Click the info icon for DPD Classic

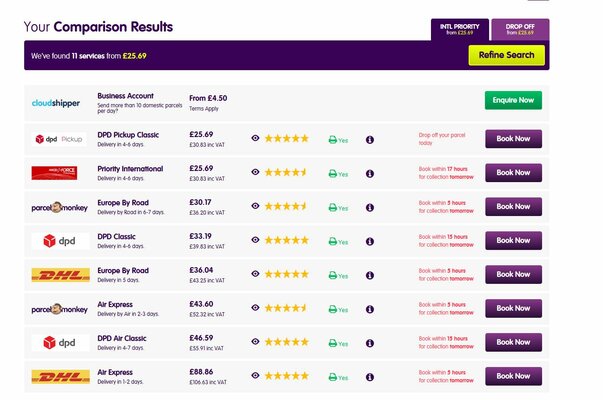coord(370,240)
